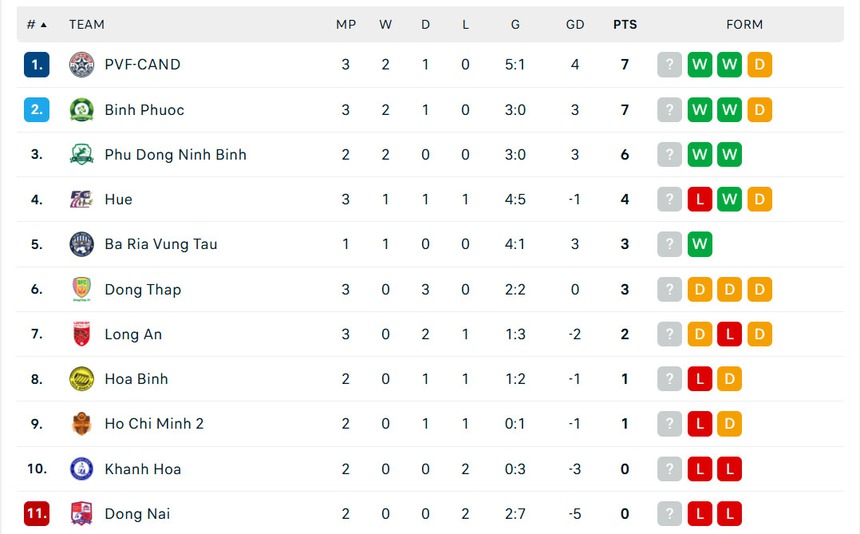The height and width of the screenshot is (534, 860).
Task: Select Ba Ria Vung Tau crest
Action: click(x=81, y=244)
